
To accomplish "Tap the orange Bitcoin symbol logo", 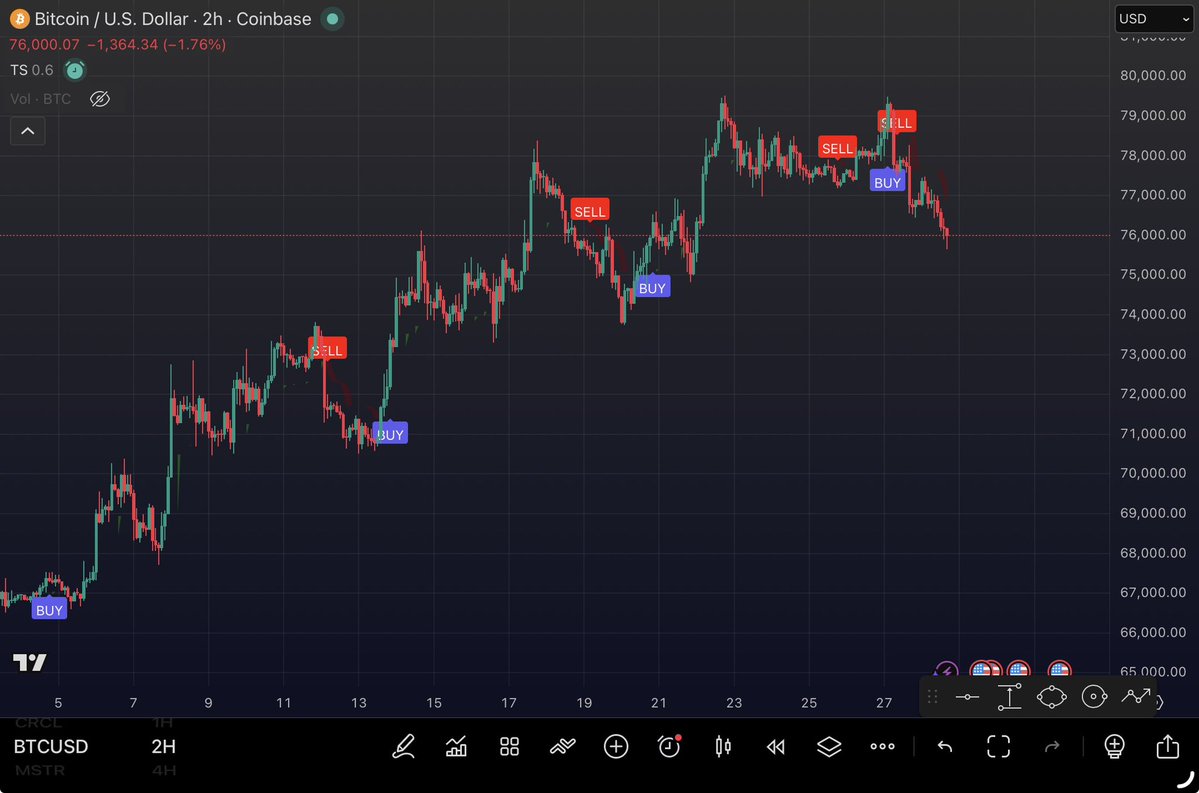I will pyautogui.click(x=19, y=18).
